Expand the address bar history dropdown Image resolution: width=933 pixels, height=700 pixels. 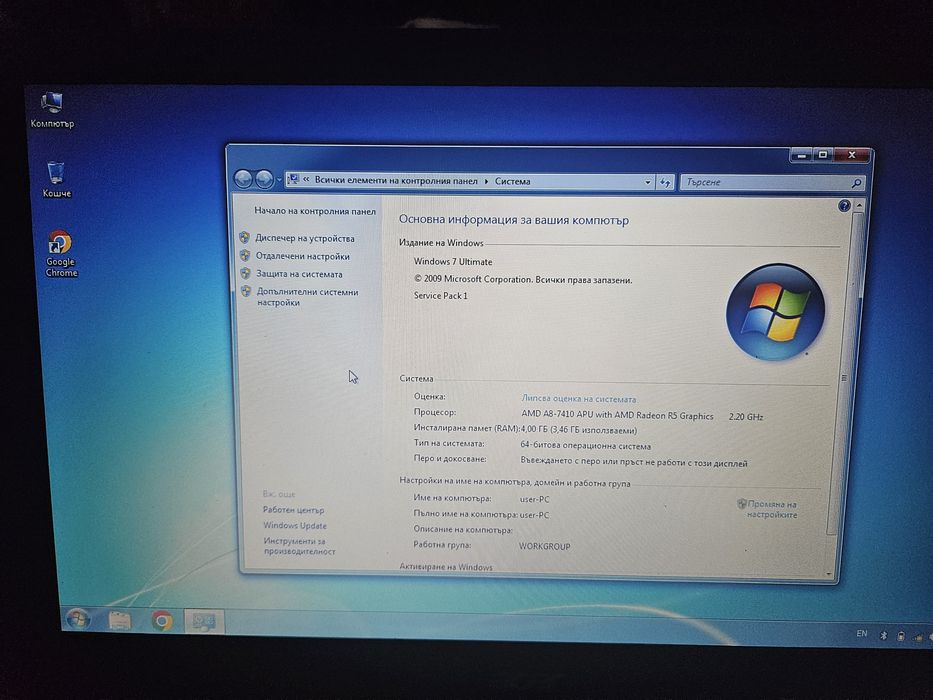click(647, 182)
